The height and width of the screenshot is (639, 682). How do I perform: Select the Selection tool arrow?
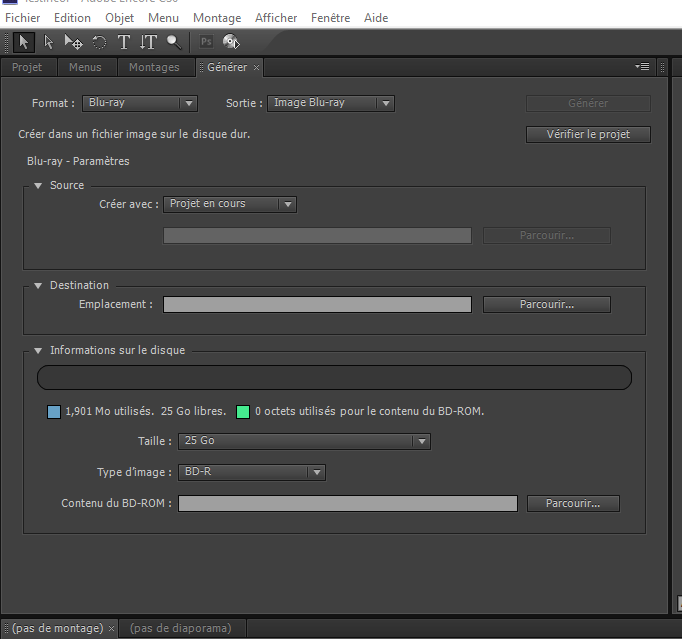23,42
